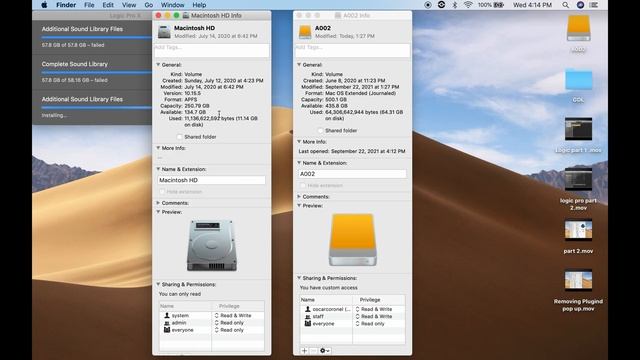Image resolution: width=640 pixels, height=360 pixels.
Task: Click the battery status icon
Action: click(499, 5)
